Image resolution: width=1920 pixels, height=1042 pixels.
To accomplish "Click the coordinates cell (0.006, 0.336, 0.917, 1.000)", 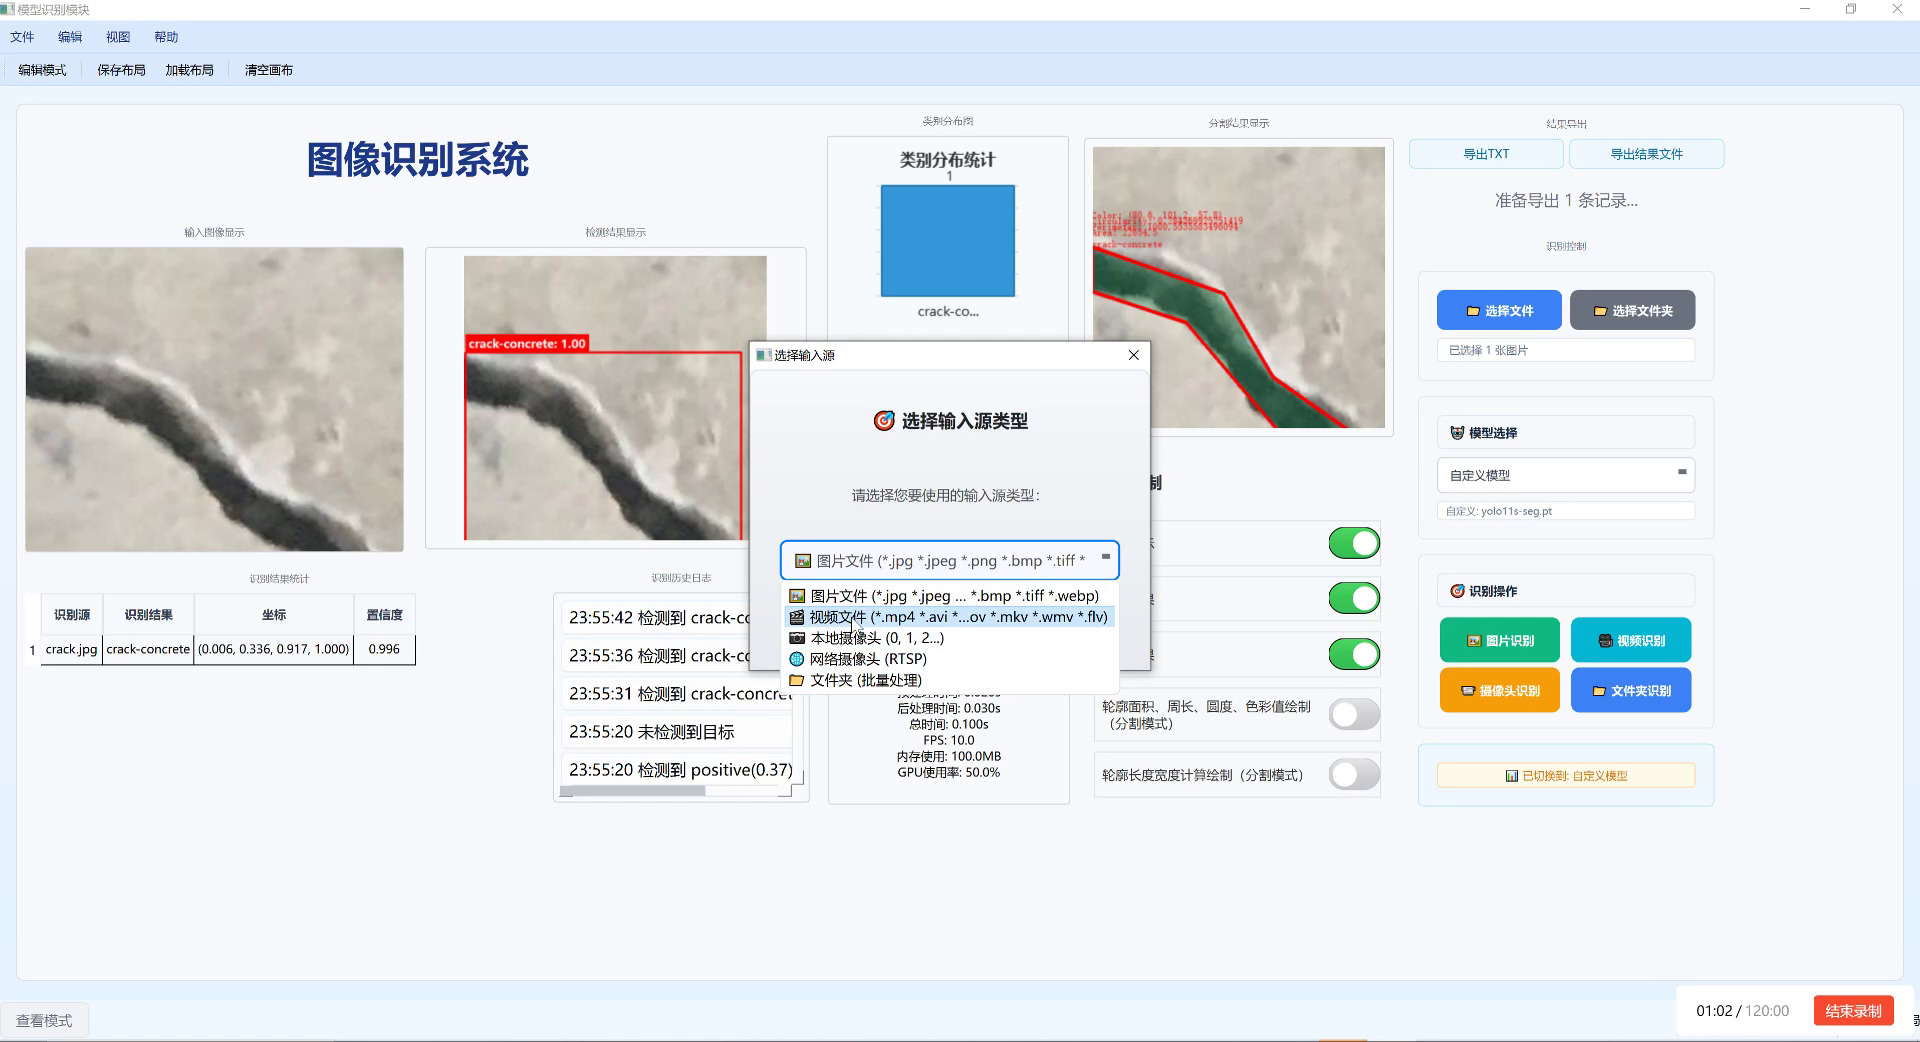I will pyautogui.click(x=274, y=649).
